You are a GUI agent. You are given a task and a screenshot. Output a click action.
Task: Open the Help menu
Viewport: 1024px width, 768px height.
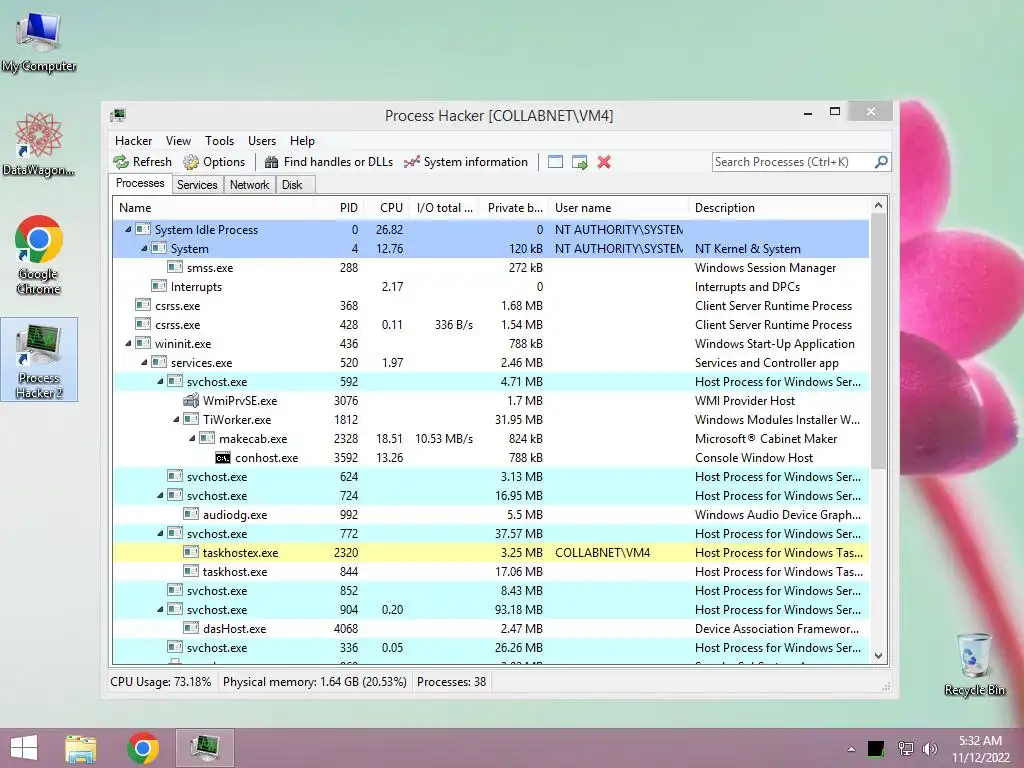click(302, 140)
